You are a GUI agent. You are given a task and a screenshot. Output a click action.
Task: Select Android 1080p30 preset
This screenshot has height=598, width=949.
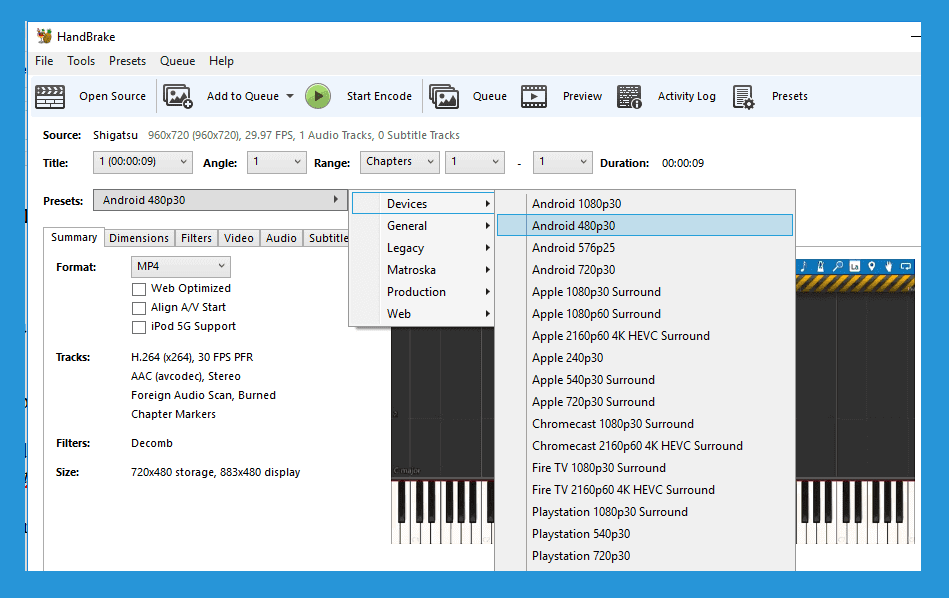[645, 204]
